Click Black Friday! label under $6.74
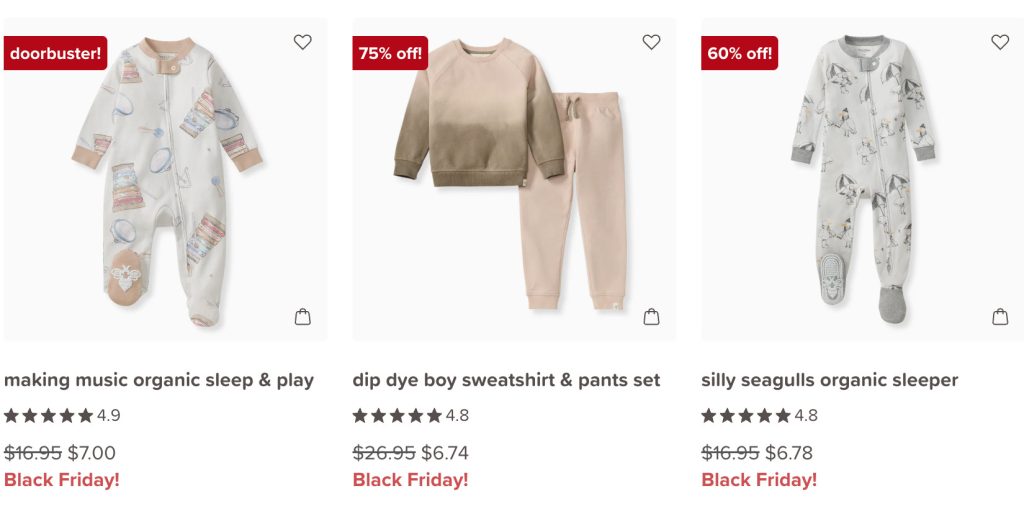Screen dimensions: 1024x514 [410, 480]
